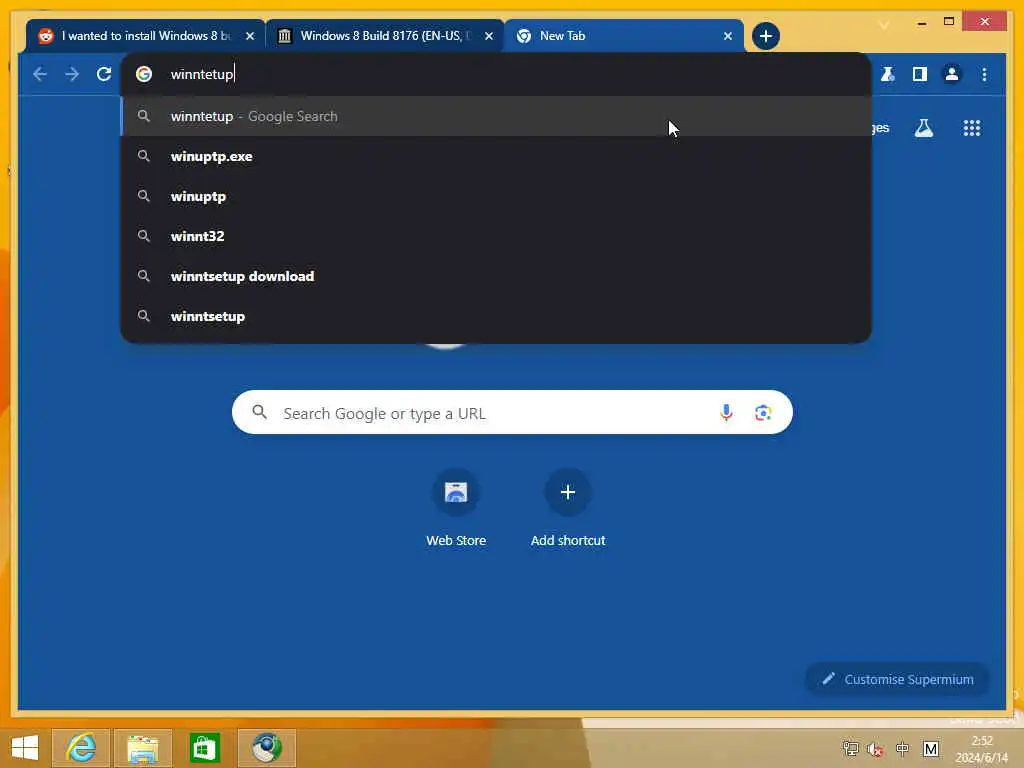
Task: Close the New Tab tab
Action: point(728,36)
